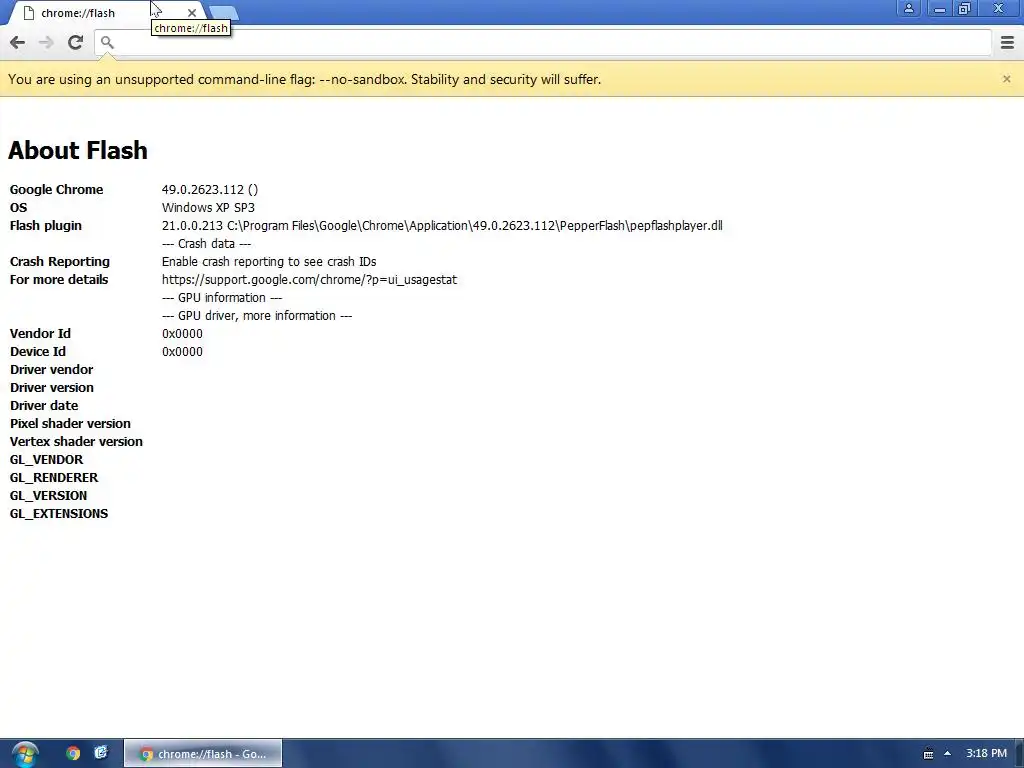Click the Driver vendor label
This screenshot has width=1024, height=768.
pyautogui.click(x=52, y=370)
